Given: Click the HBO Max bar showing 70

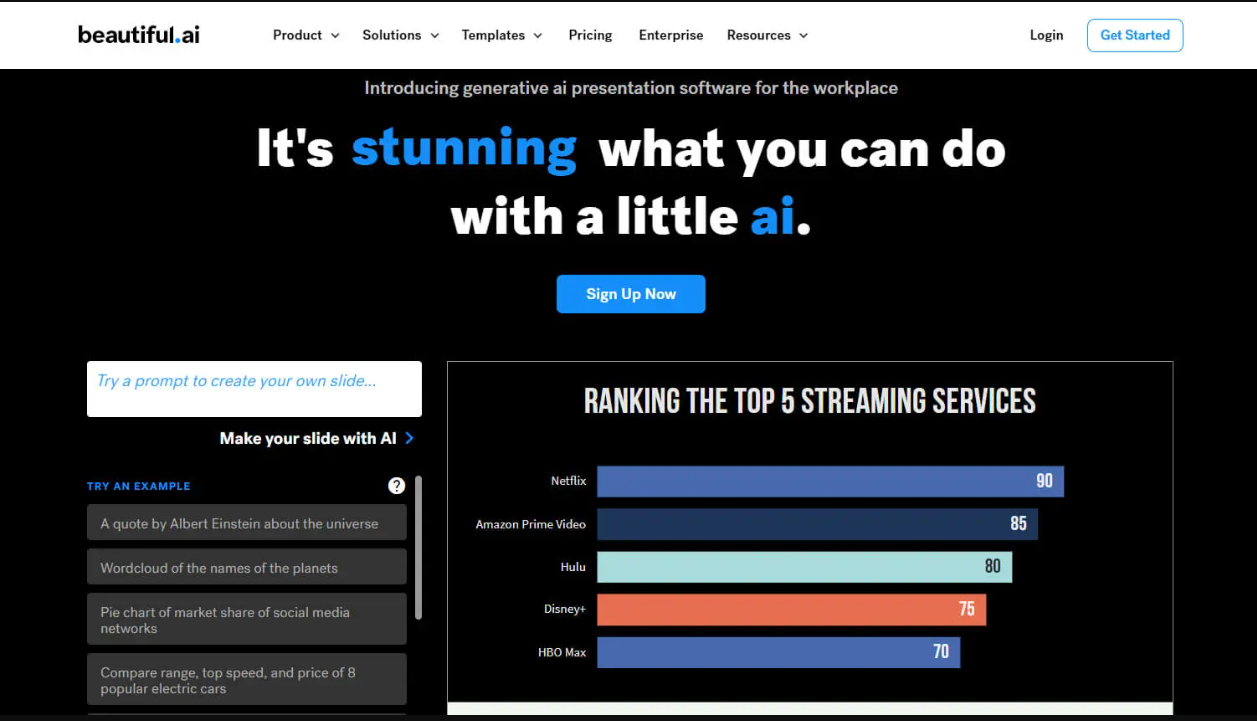Looking at the screenshot, I should pos(778,653).
